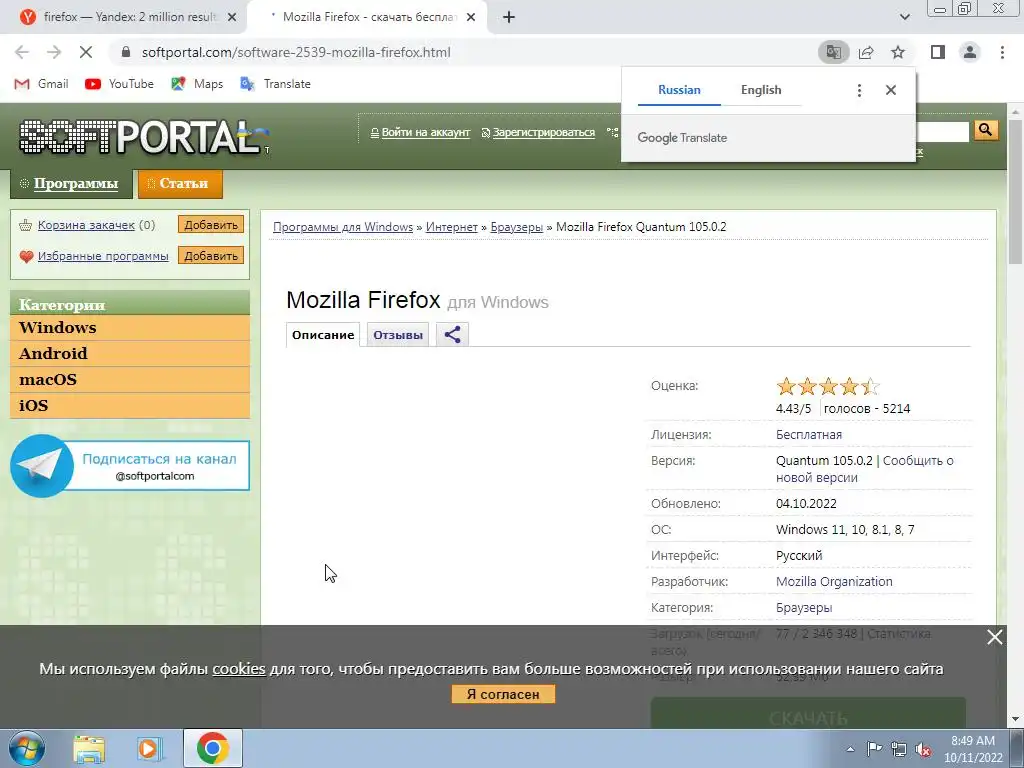This screenshot has height=768, width=1024.
Task: Click Программы для Windows breadcrumb
Action: [x=343, y=227]
